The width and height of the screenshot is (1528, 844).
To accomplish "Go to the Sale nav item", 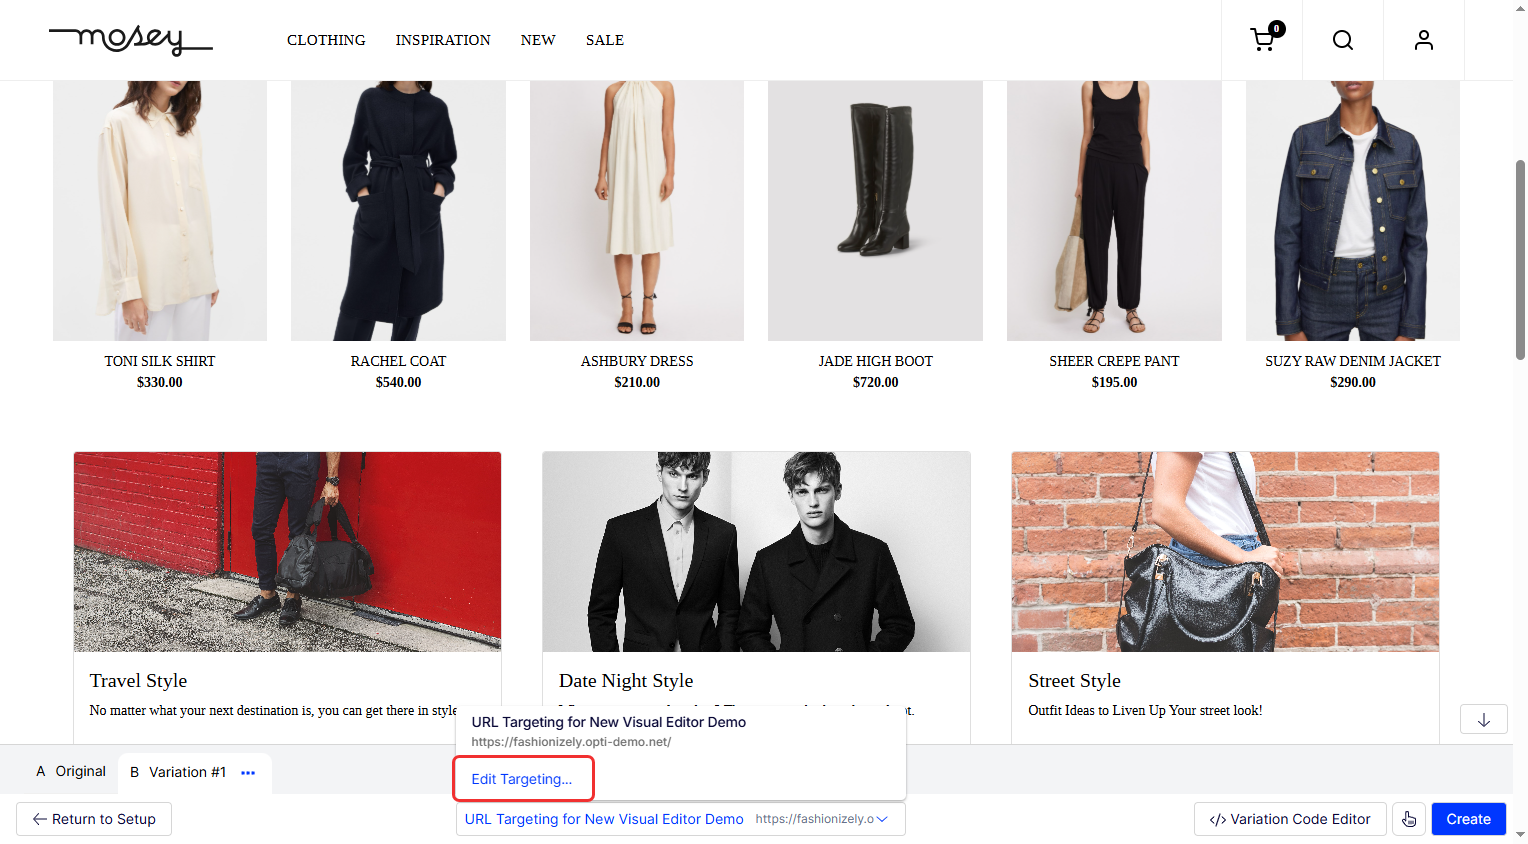I will tap(604, 40).
